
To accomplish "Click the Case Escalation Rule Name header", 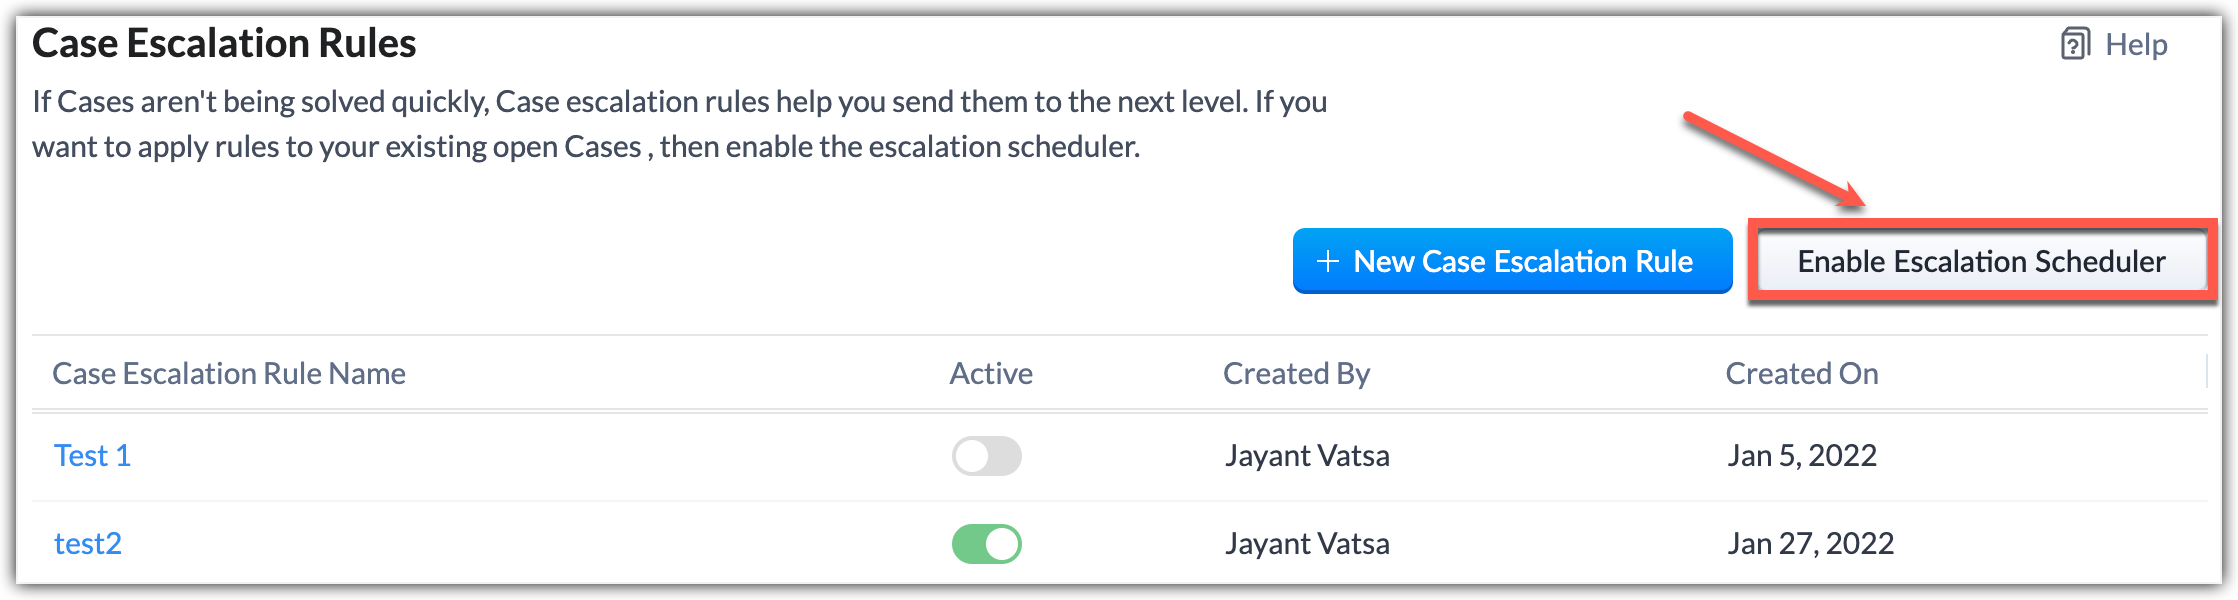I will [229, 374].
